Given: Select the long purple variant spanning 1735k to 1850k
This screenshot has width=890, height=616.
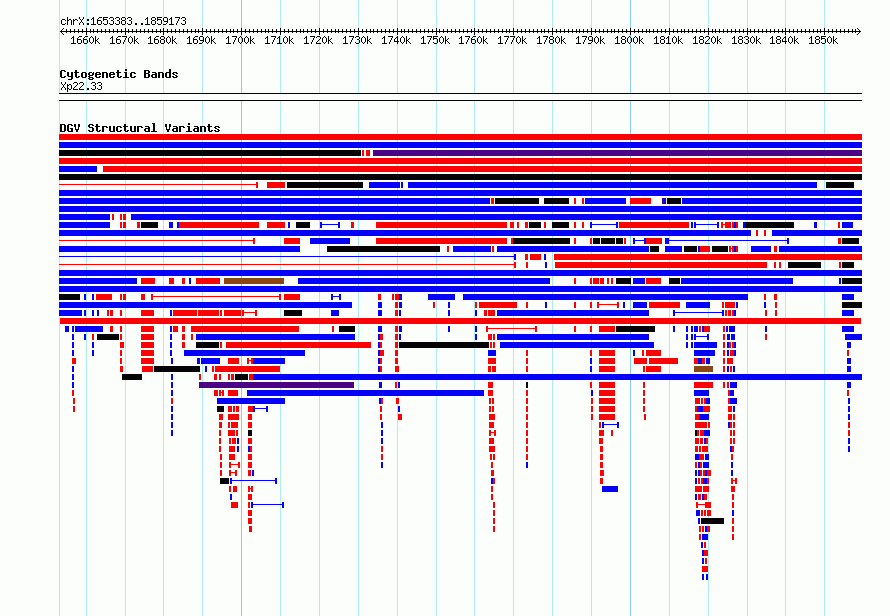Looking at the screenshot, I should tap(618, 153).
